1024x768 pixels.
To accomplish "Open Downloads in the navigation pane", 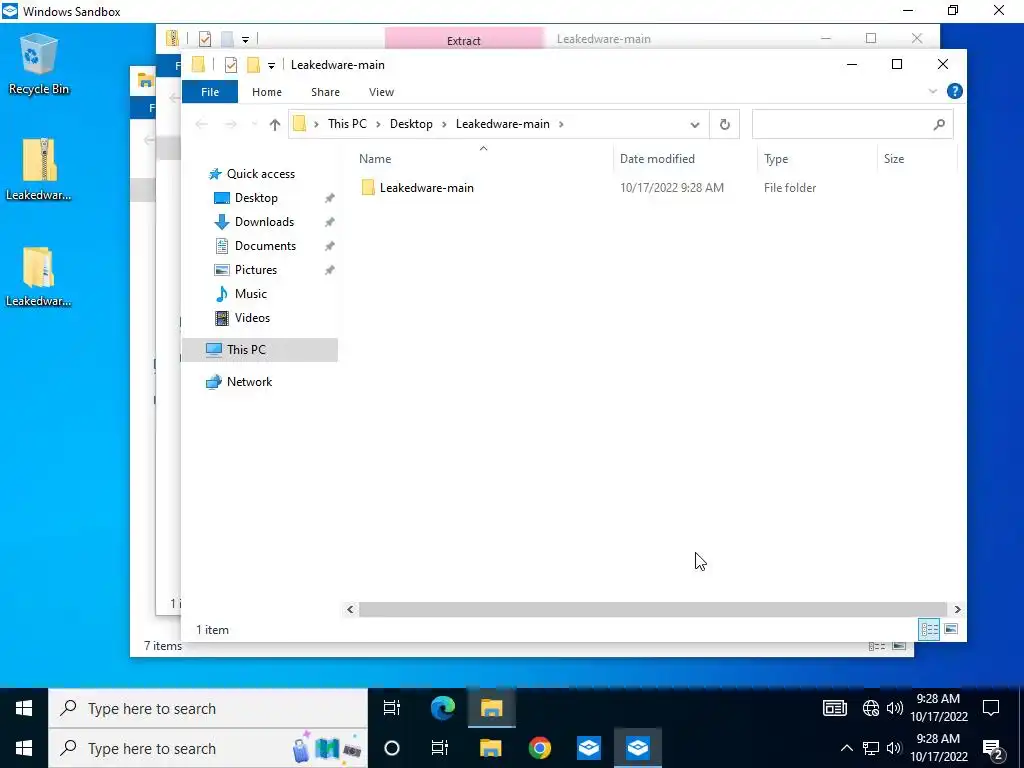I will (x=264, y=222).
